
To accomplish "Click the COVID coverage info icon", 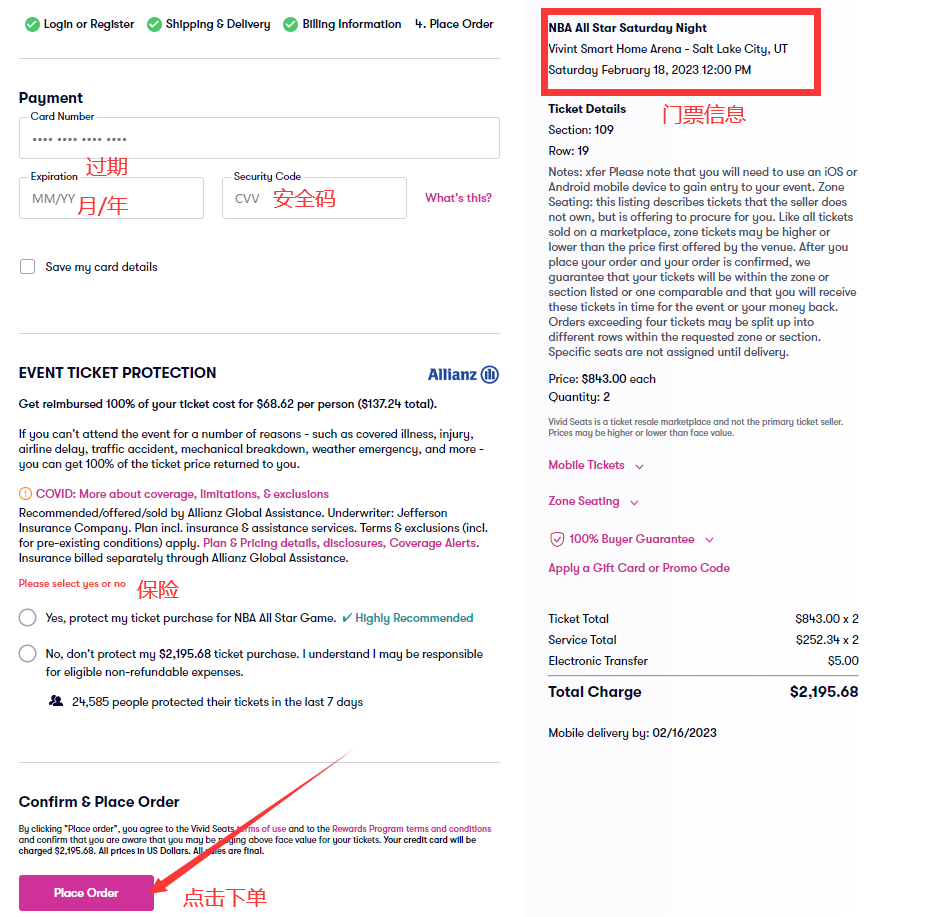I will click(x=26, y=494).
